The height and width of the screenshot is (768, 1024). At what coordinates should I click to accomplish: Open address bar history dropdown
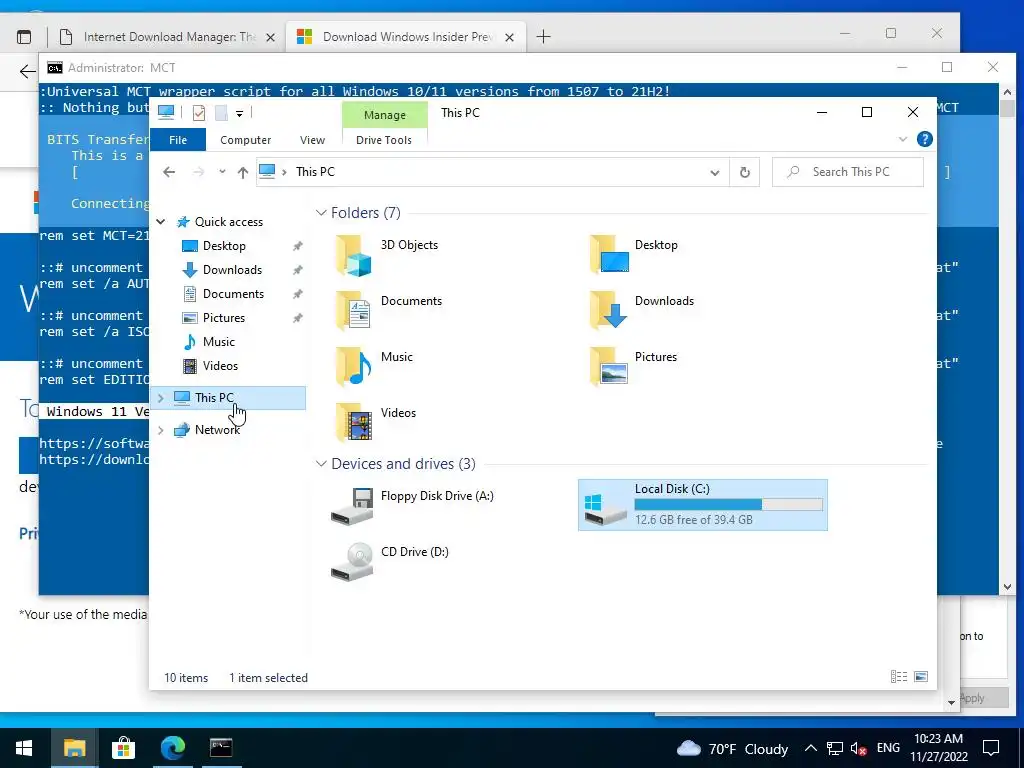[x=714, y=172]
